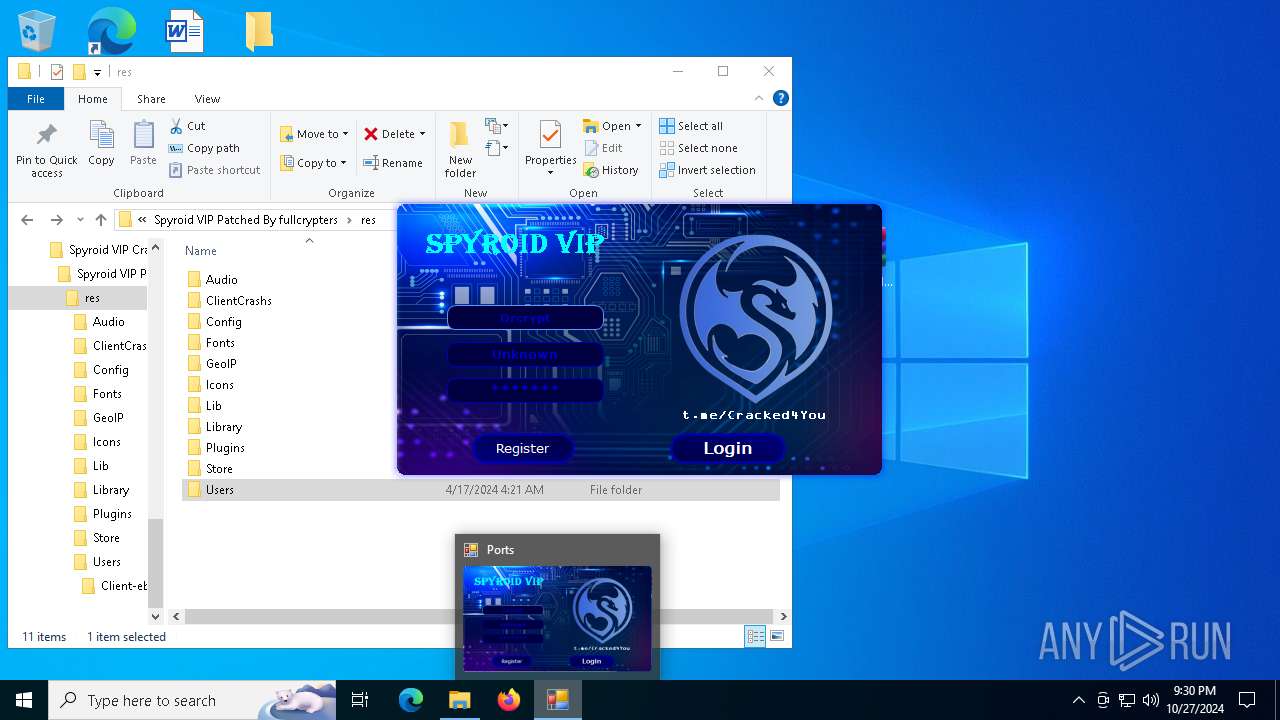Open Customize Quick Access Toolbar dropdown

pos(97,72)
